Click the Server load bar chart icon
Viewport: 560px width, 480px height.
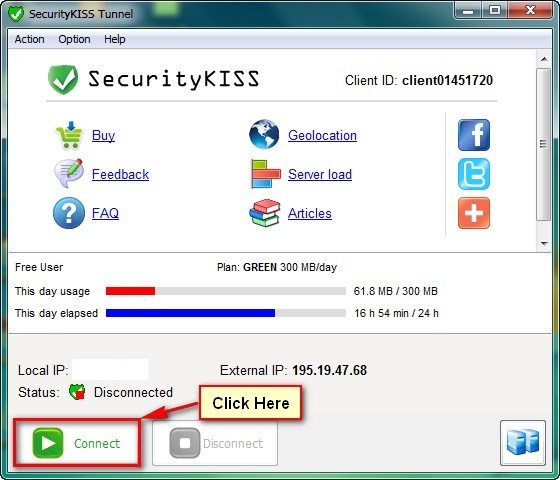point(265,174)
